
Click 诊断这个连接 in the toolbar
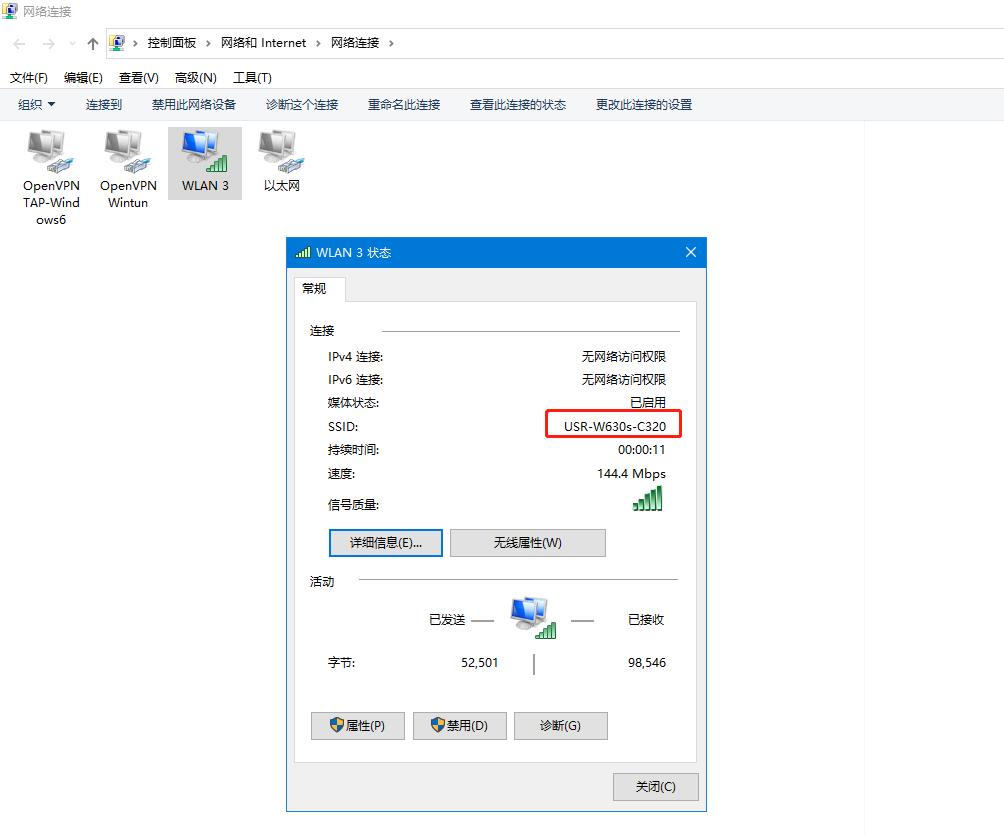point(302,105)
